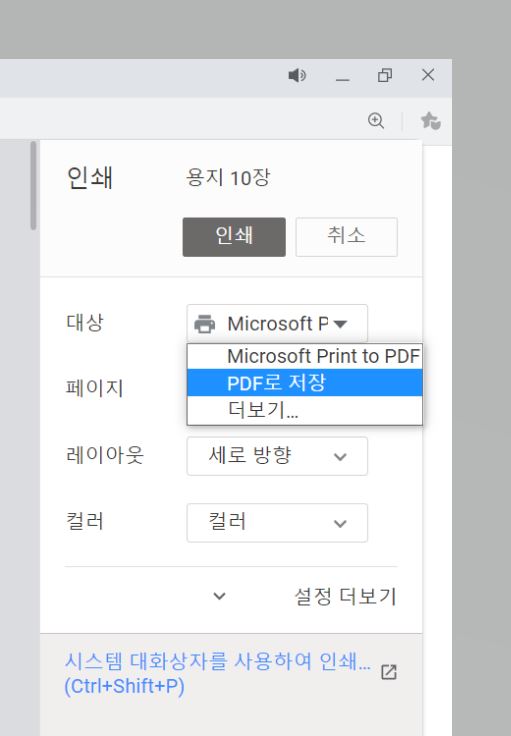Viewport: 511px width, 736px height.
Task: Open the 컬러 color mode dropdown
Action: tap(277, 522)
